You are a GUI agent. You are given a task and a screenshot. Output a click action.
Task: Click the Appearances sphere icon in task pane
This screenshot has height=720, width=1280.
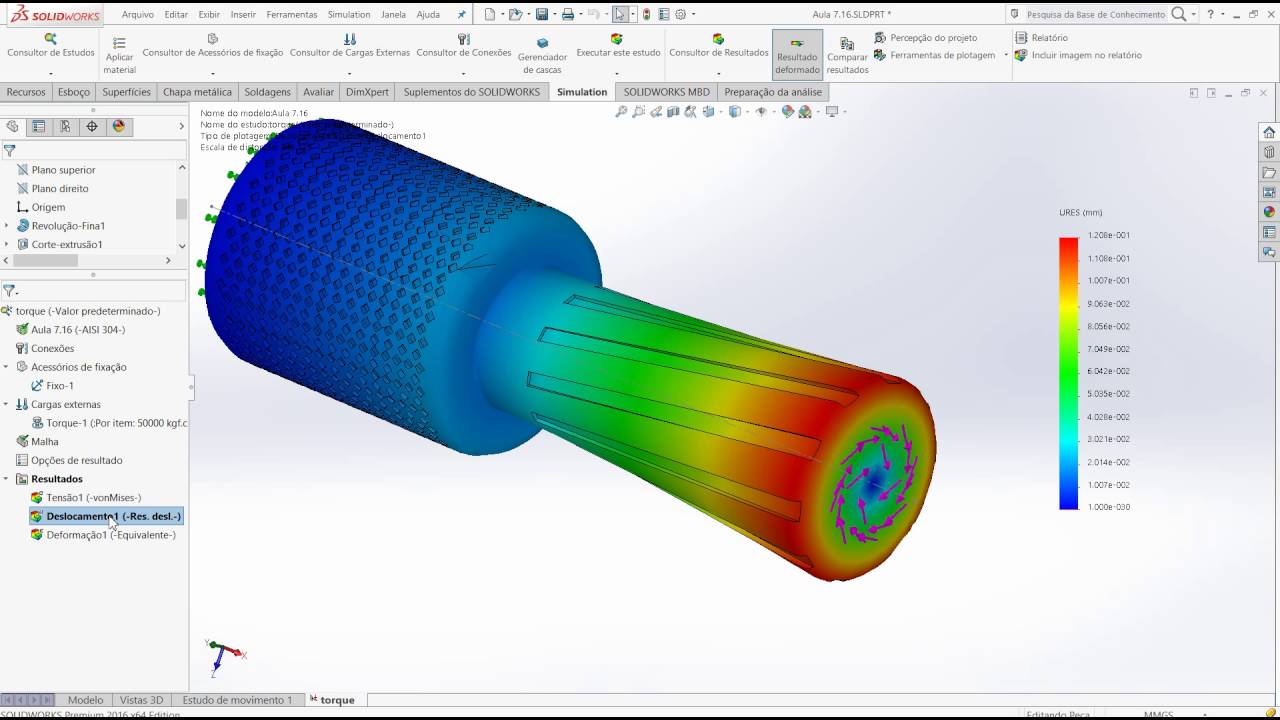(1269, 212)
